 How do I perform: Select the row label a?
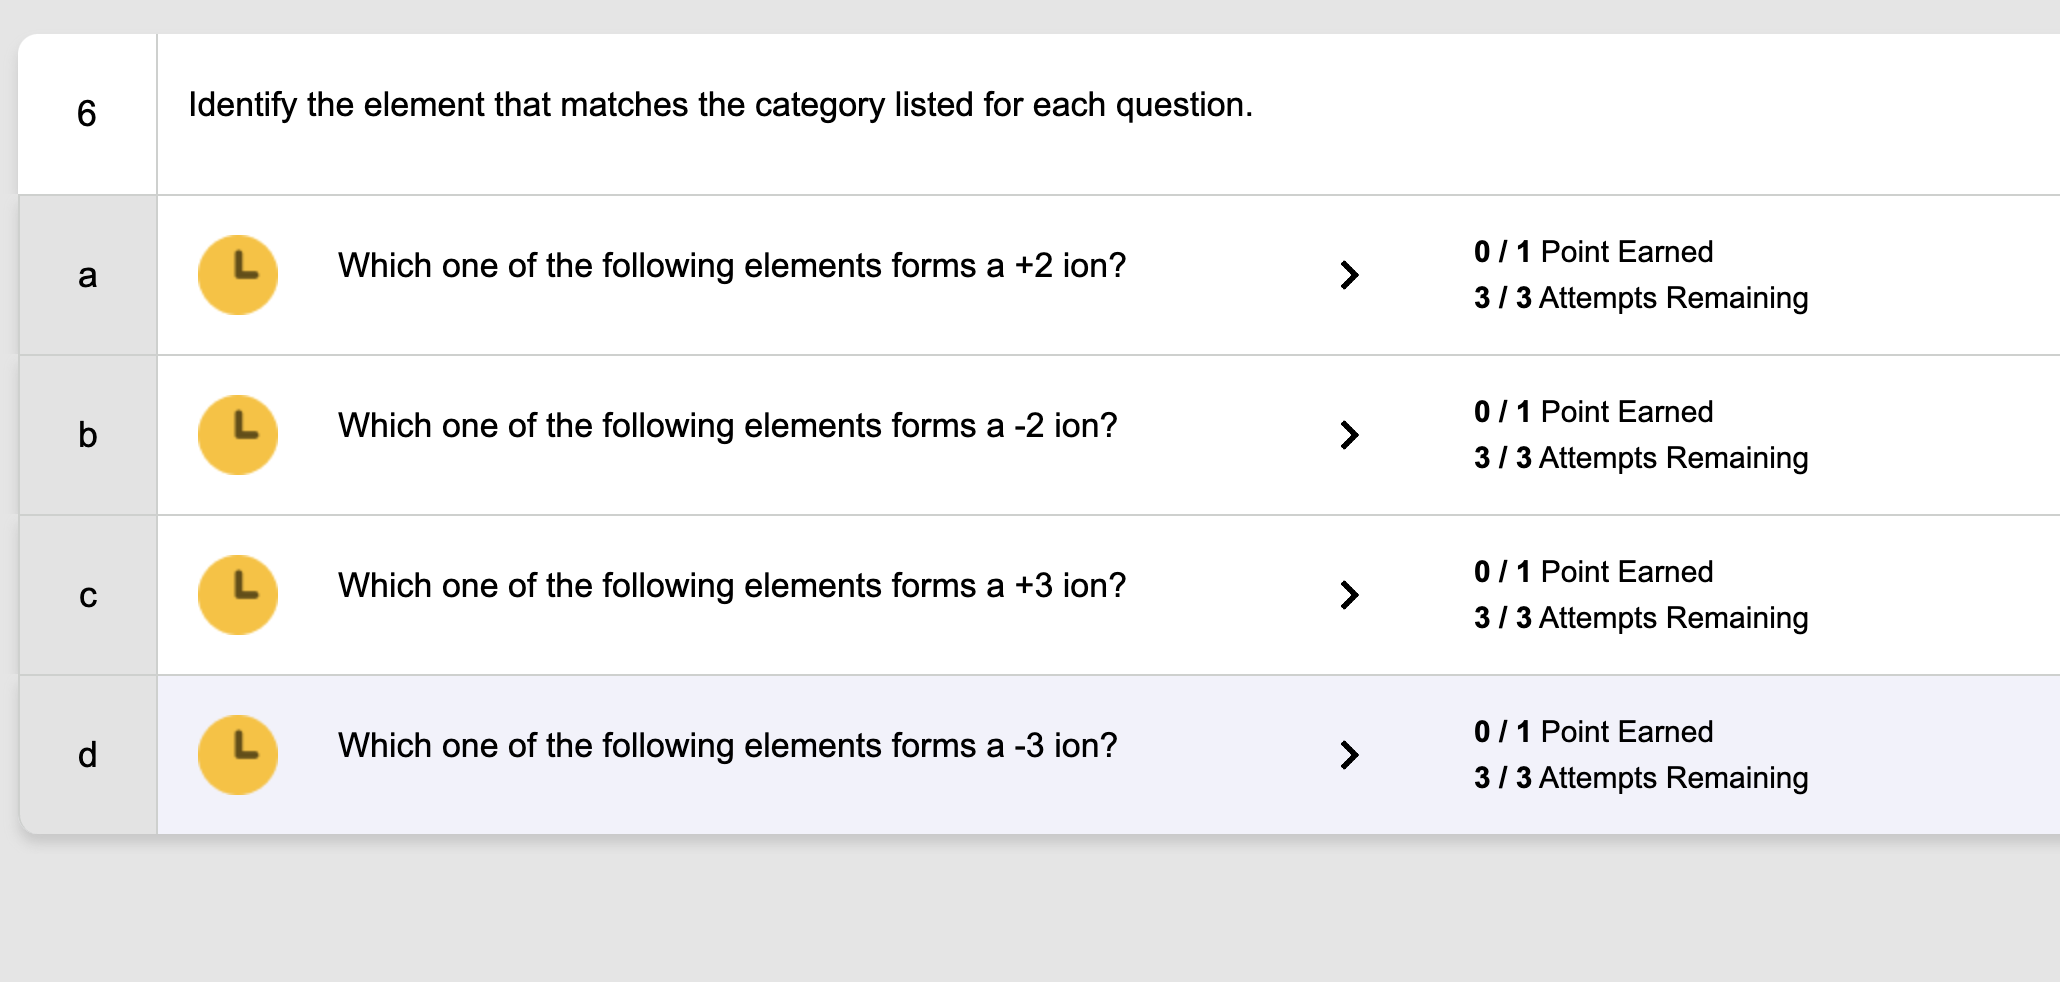[x=88, y=275]
